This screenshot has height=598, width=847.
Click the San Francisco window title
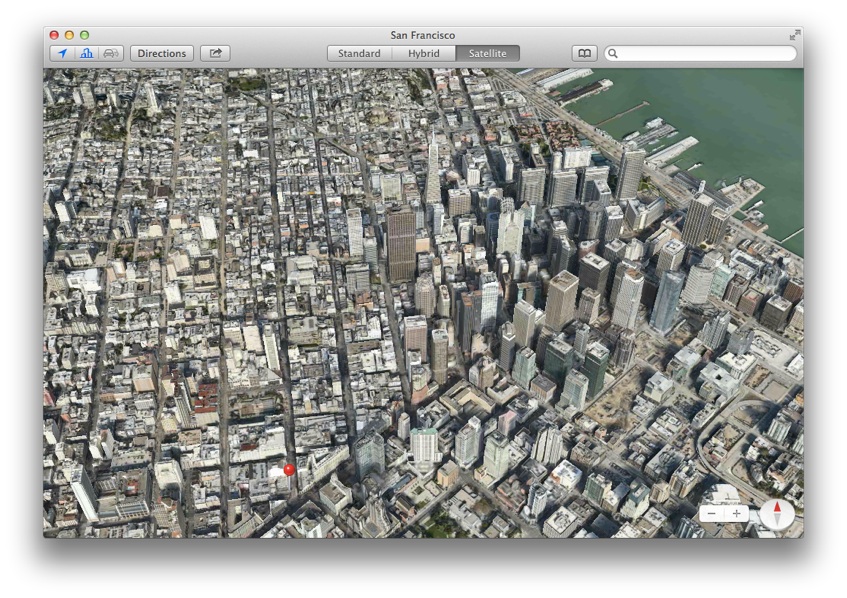click(422, 35)
